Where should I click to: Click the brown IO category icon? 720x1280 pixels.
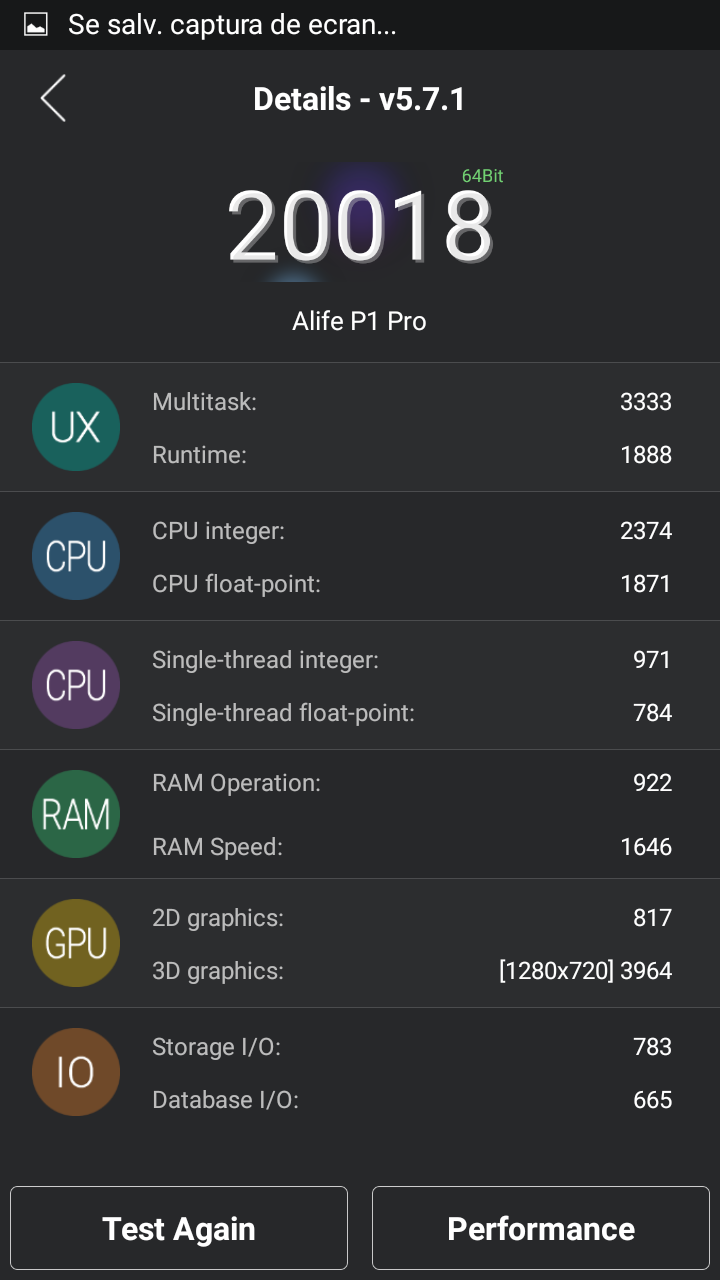(76, 1072)
